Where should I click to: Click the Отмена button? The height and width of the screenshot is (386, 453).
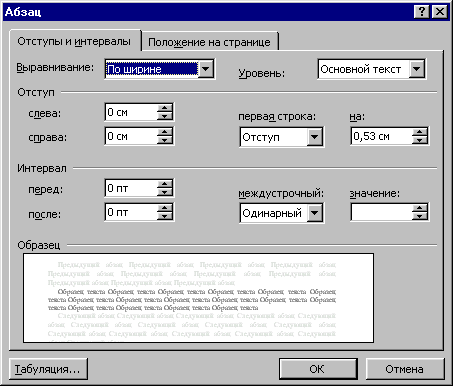(x=405, y=369)
